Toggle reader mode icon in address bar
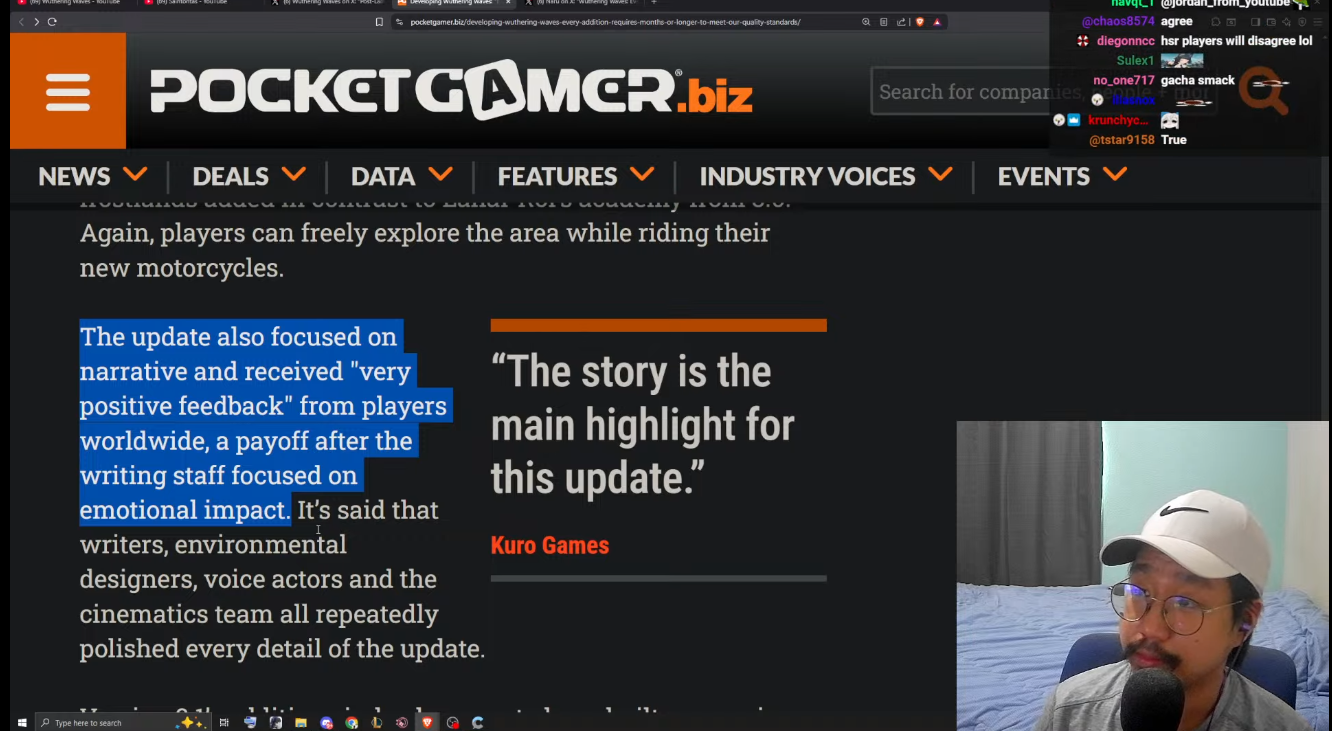The width and height of the screenshot is (1332, 731). (883, 22)
